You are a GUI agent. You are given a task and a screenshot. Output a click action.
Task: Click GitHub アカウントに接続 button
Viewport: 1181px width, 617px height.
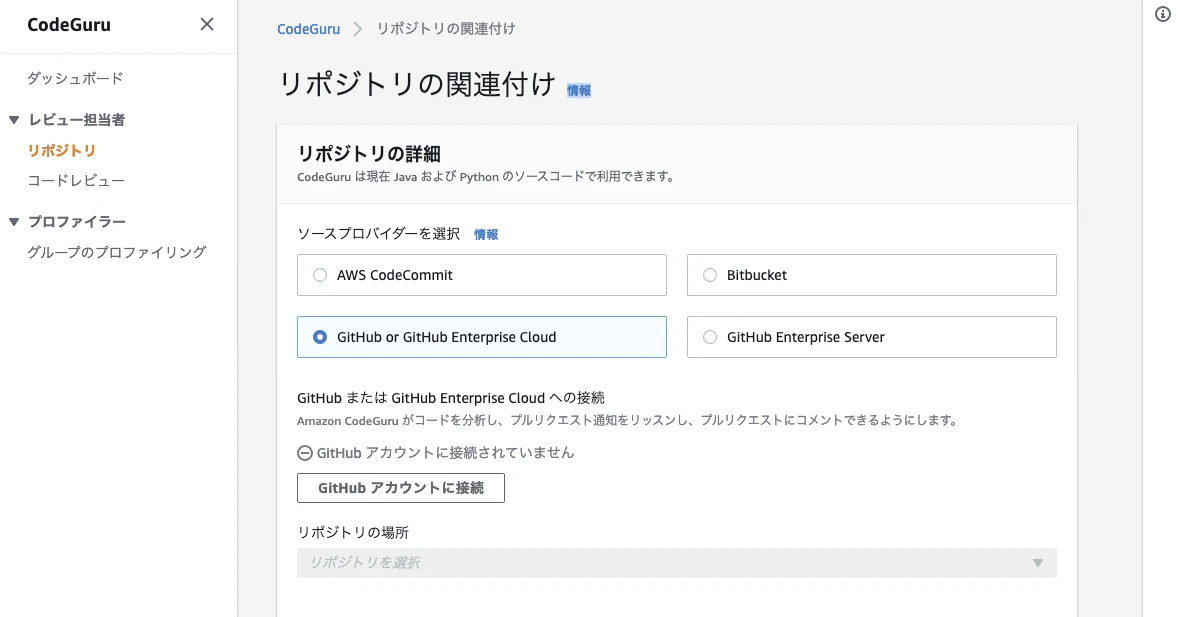401,488
